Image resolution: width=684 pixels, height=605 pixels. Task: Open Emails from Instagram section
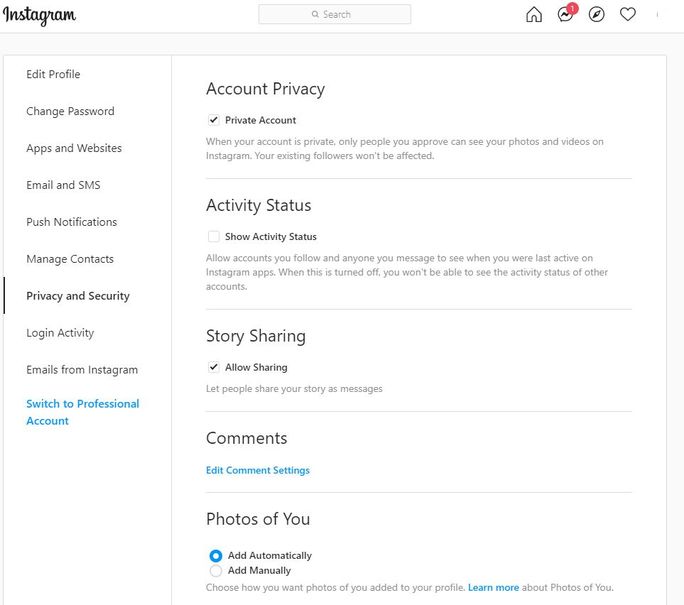point(82,370)
